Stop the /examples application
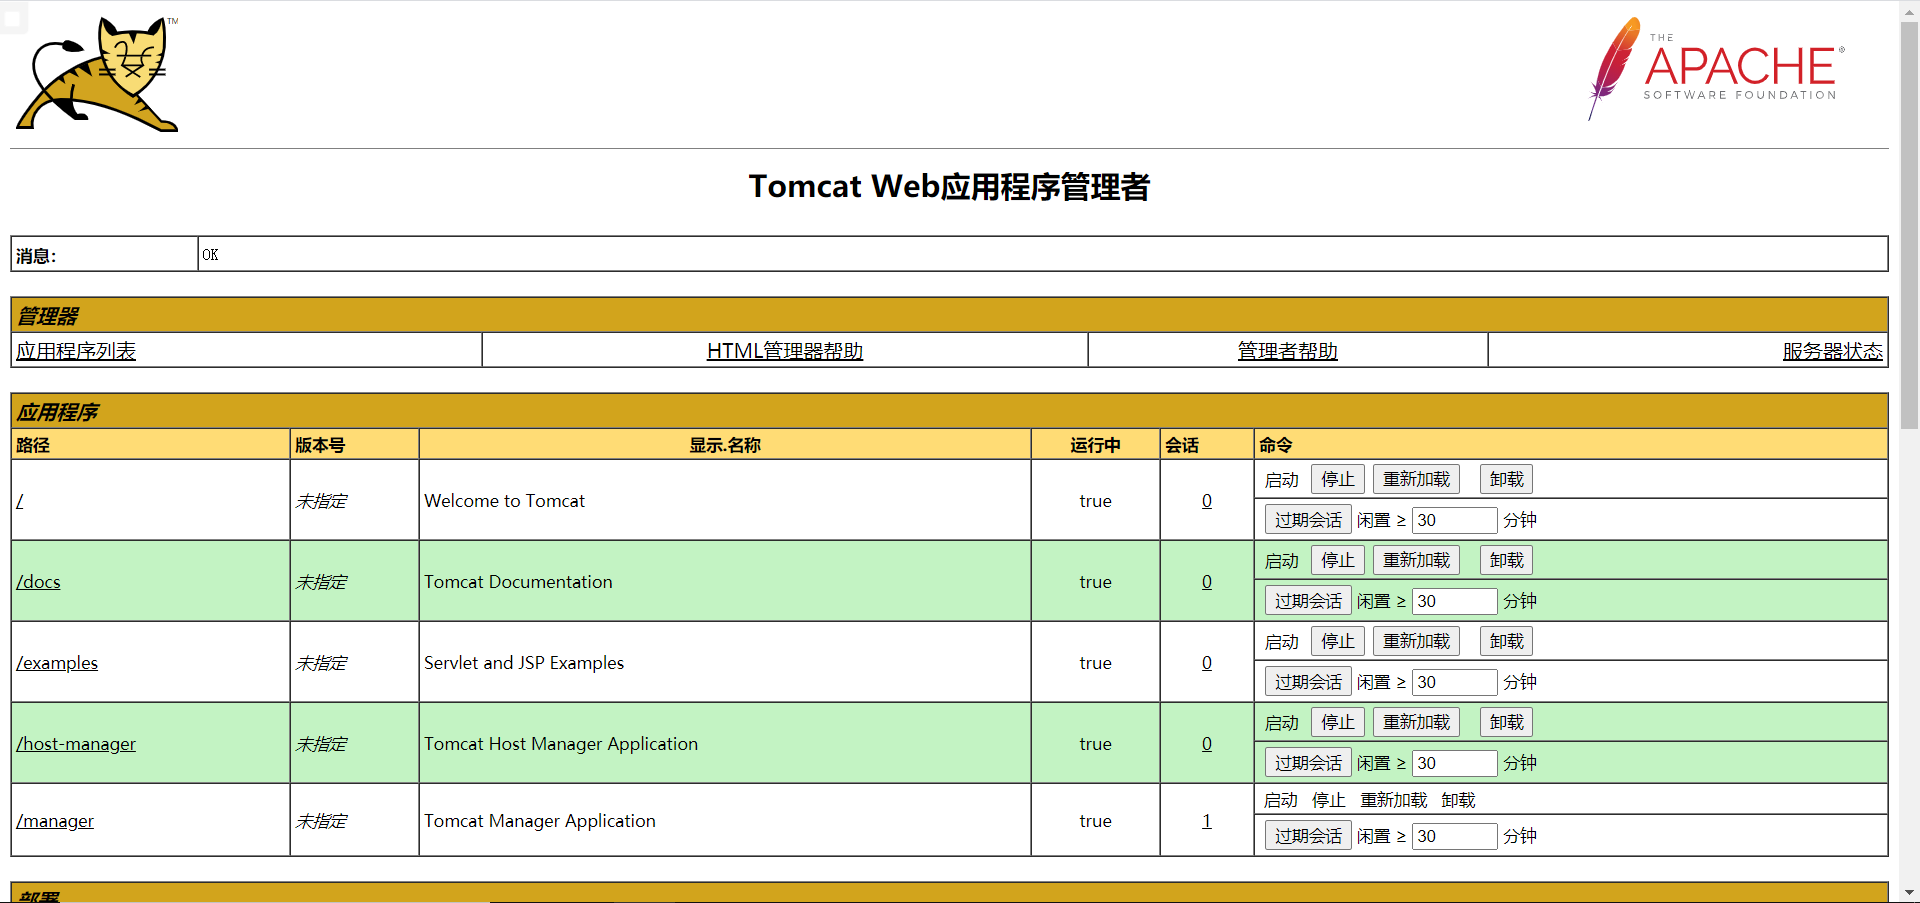The image size is (1920, 903). 1338,642
